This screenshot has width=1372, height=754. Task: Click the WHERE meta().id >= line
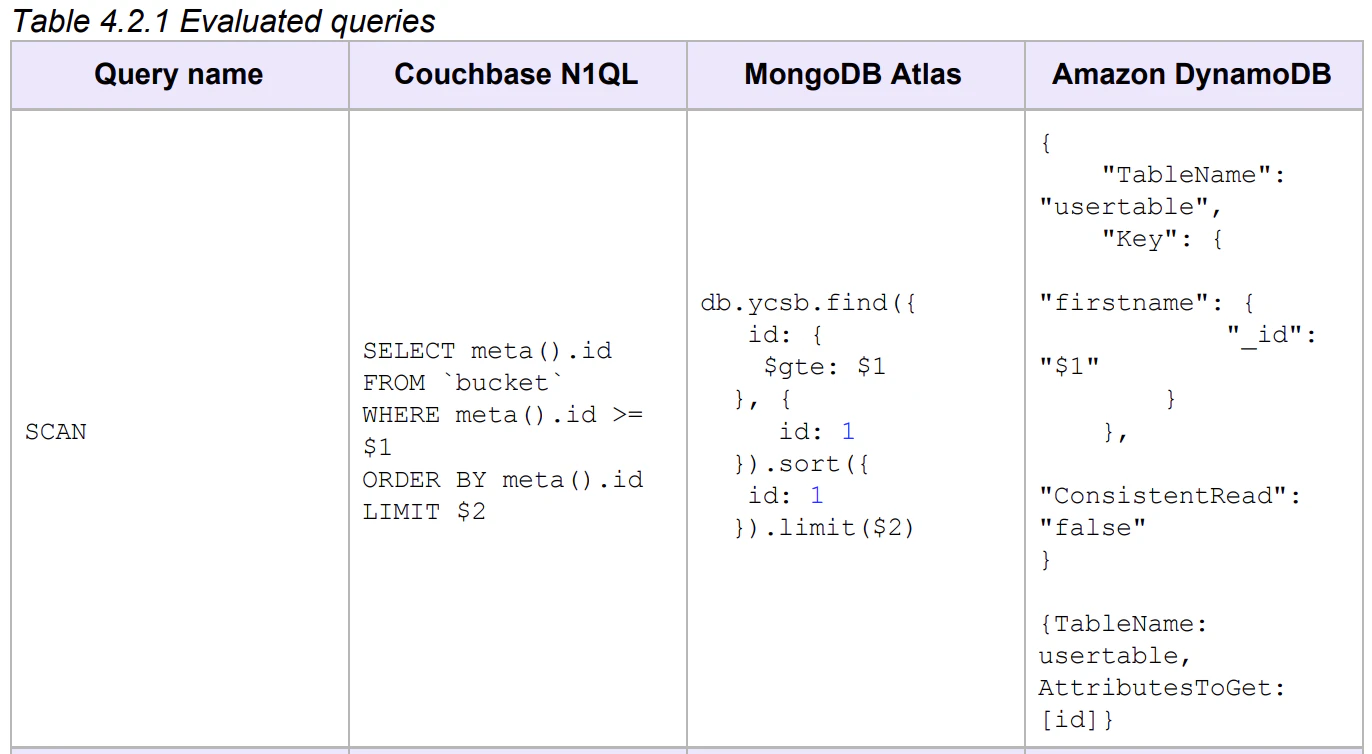(502, 415)
